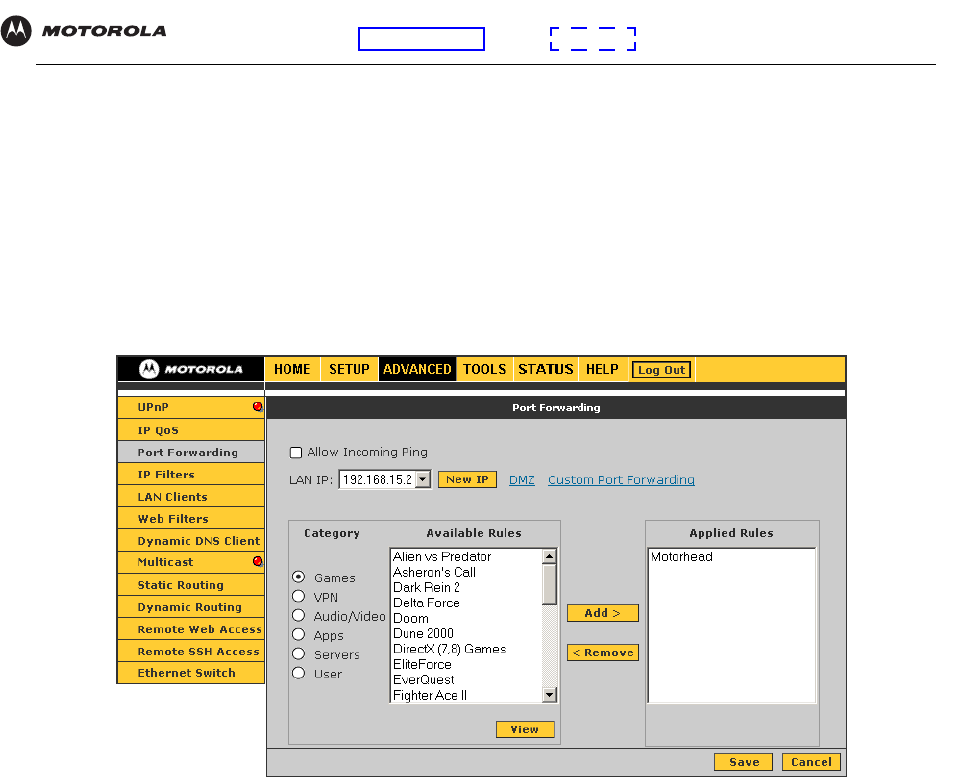Open Remote SSH Access in the sidebar
The height and width of the screenshot is (778, 965).
coord(191,651)
